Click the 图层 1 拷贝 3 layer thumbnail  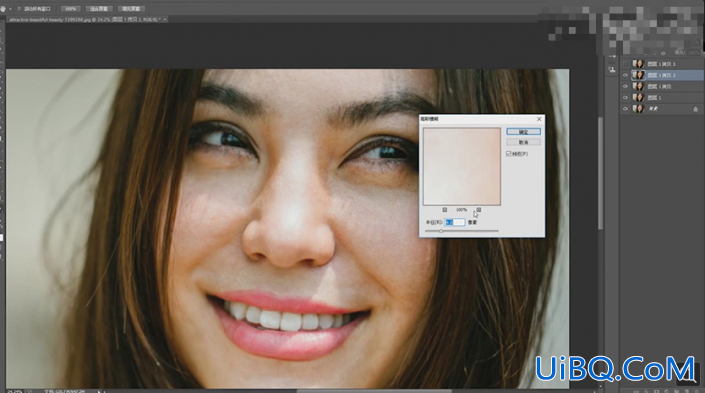[638, 64]
